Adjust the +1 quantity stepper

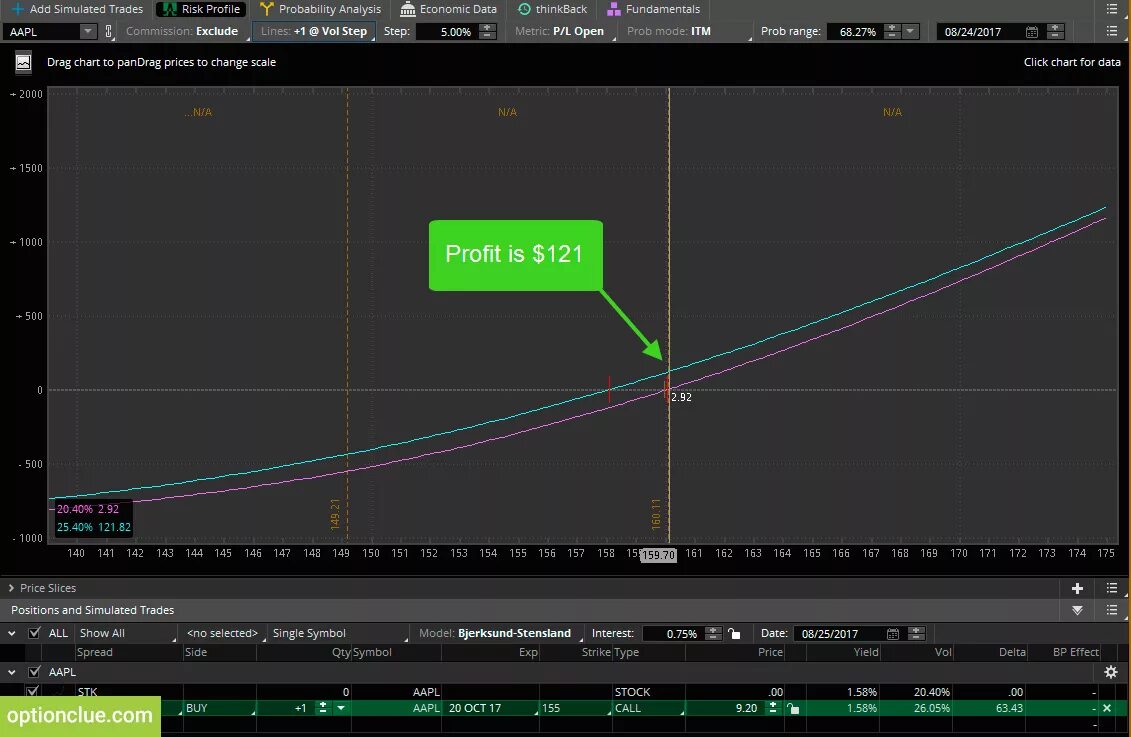click(322, 708)
